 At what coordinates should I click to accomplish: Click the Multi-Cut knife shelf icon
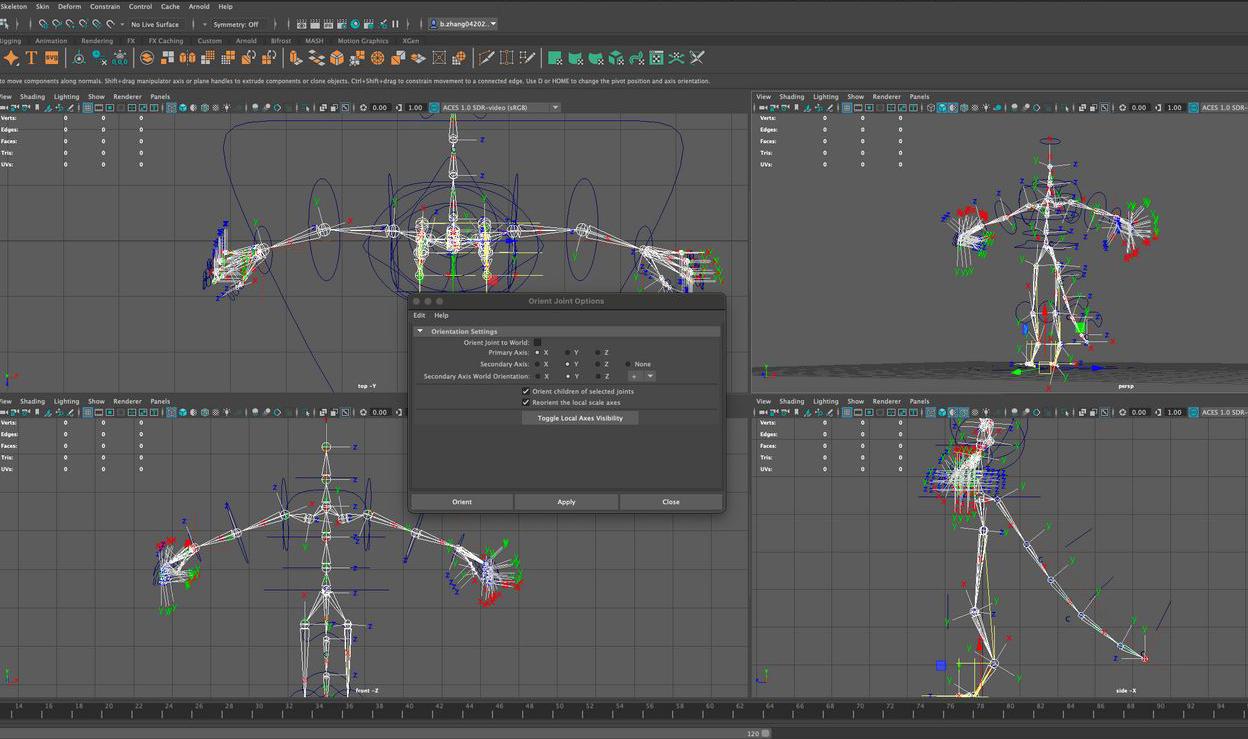tap(487, 58)
